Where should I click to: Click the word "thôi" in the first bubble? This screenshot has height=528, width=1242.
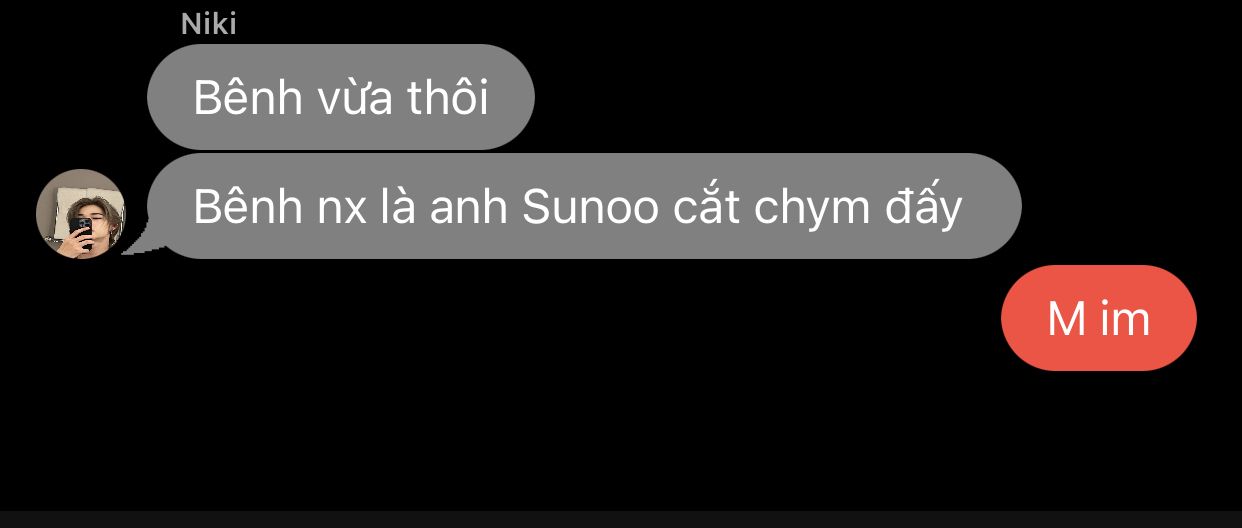448,98
